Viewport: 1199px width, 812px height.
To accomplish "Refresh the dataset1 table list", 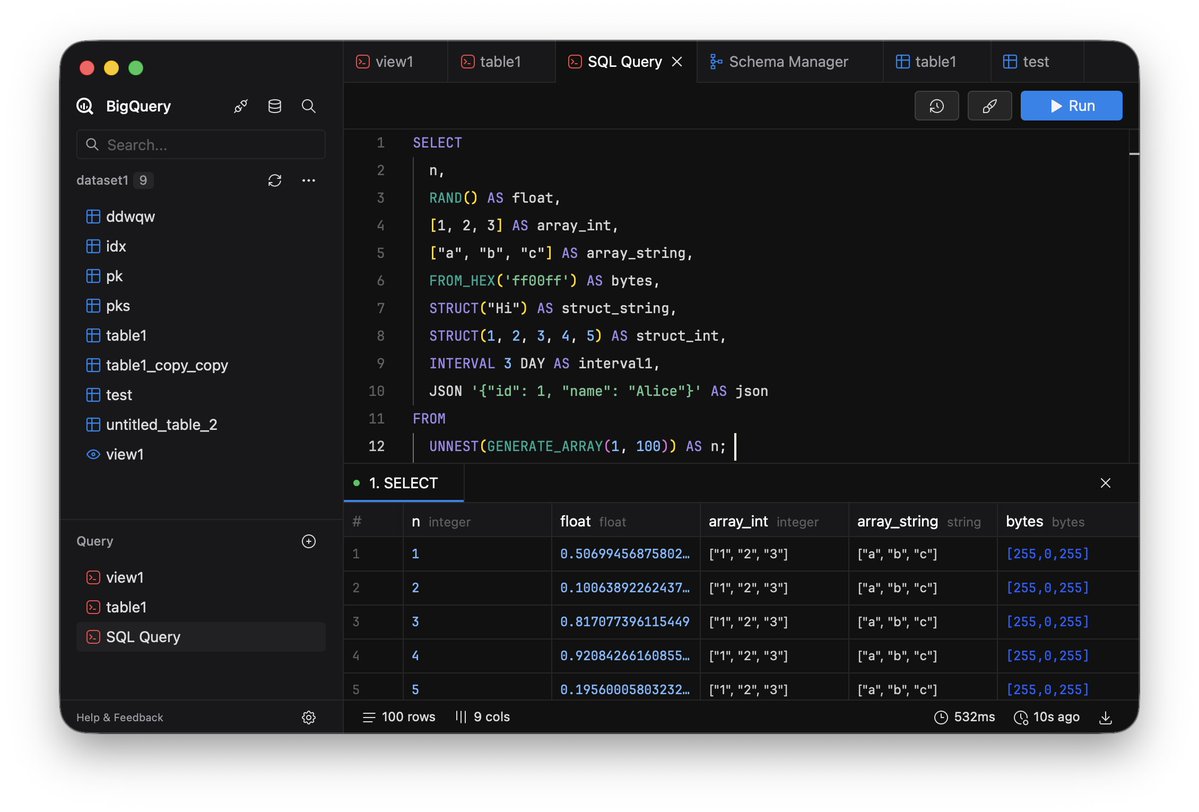I will point(275,181).
